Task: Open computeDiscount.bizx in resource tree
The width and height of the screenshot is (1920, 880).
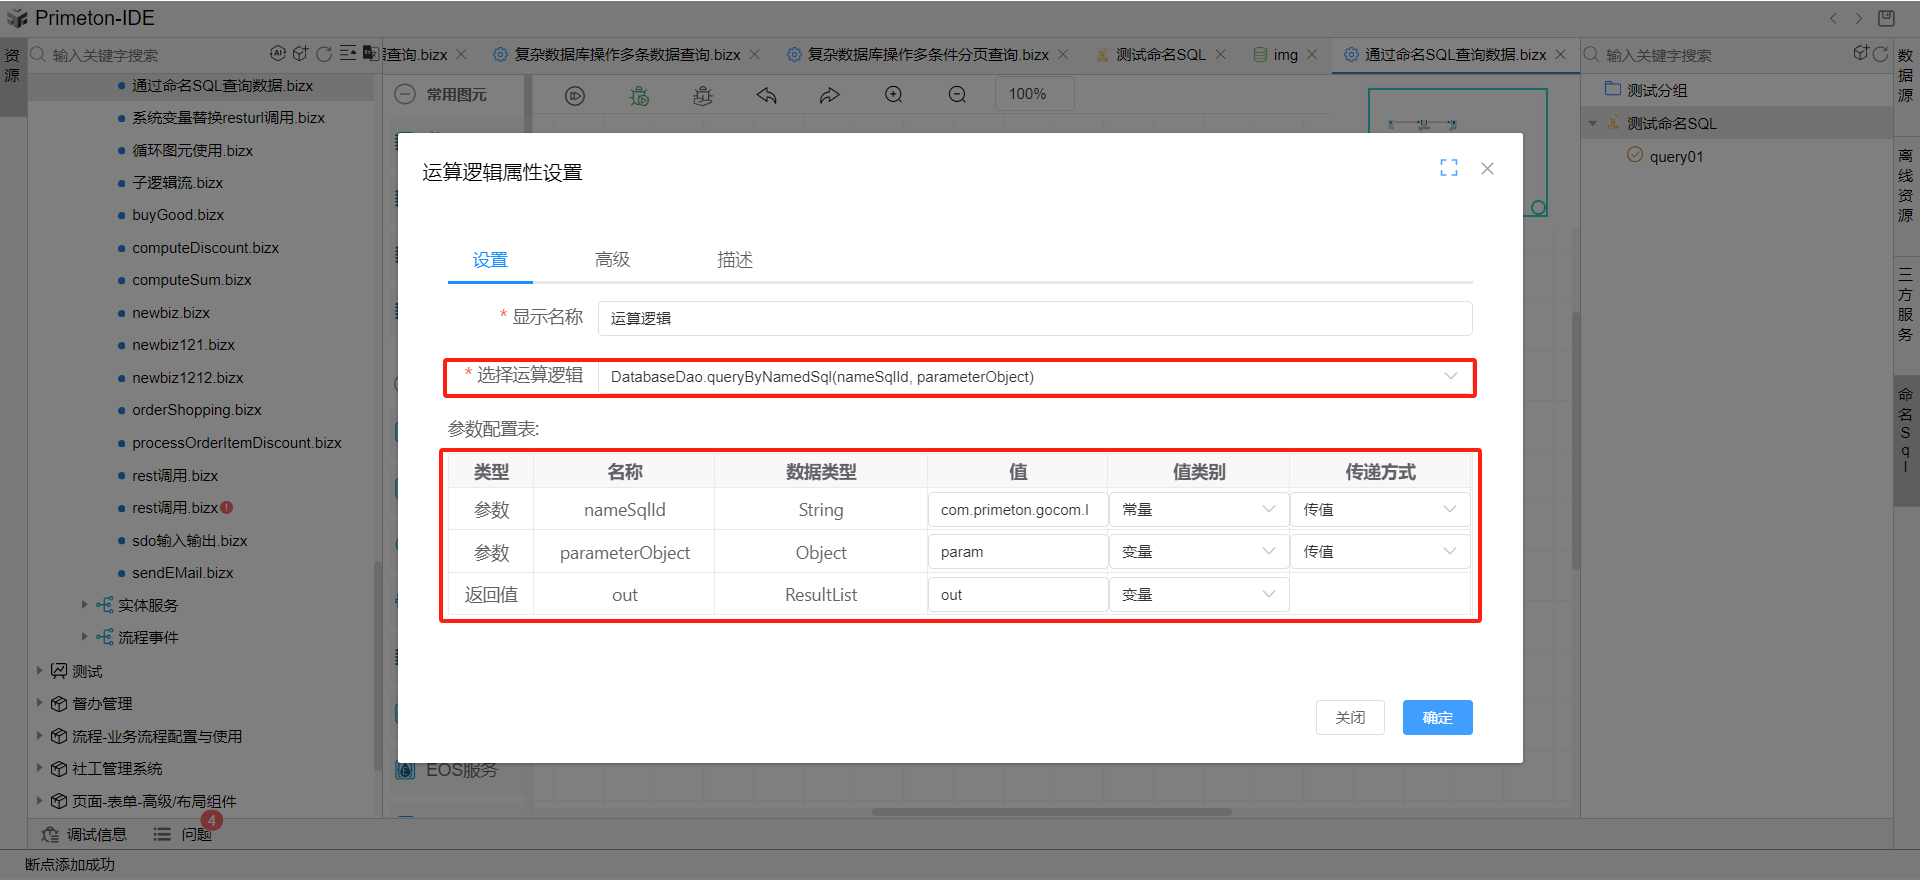Action: click(x=205, y=248)
